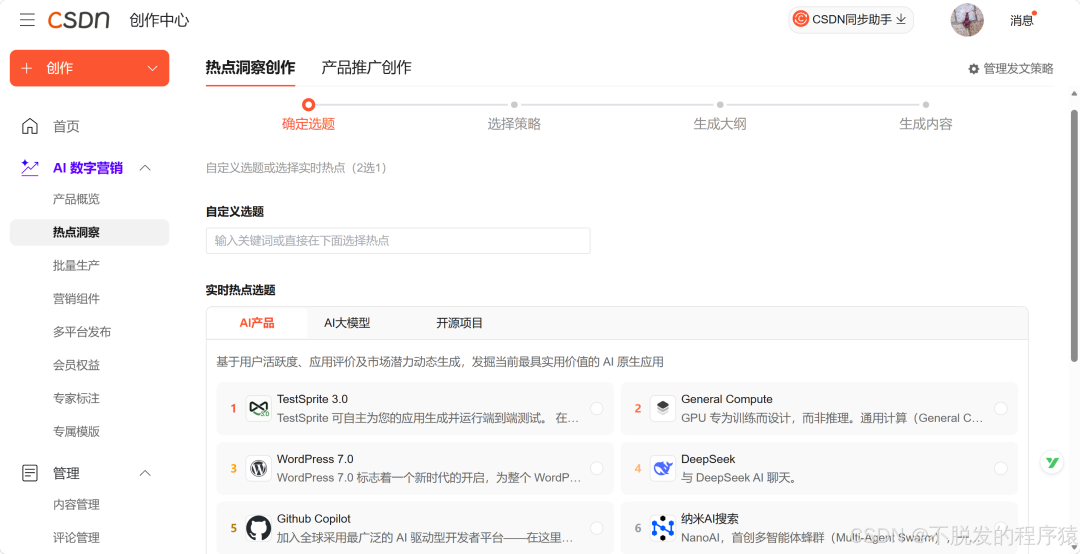Switch to 热点洞察创作 tab
The height and width of the screenshot is (554, 1080).
250,68
